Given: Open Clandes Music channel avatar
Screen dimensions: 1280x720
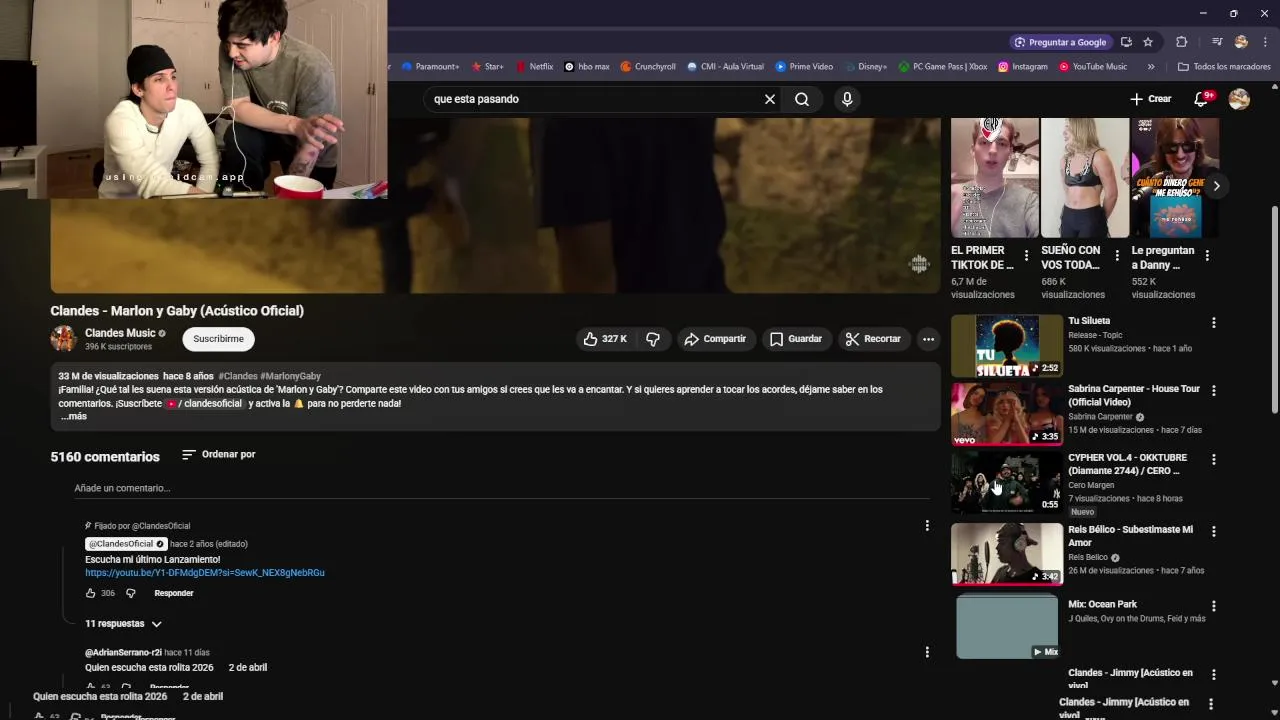Looking at the screenshot, I should (64, 339).
